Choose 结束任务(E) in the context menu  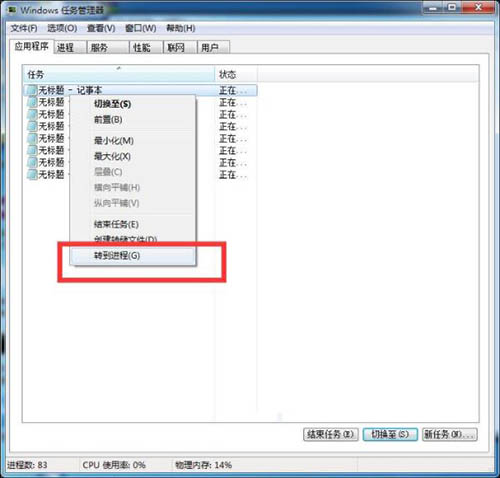[x=133, y=224]
